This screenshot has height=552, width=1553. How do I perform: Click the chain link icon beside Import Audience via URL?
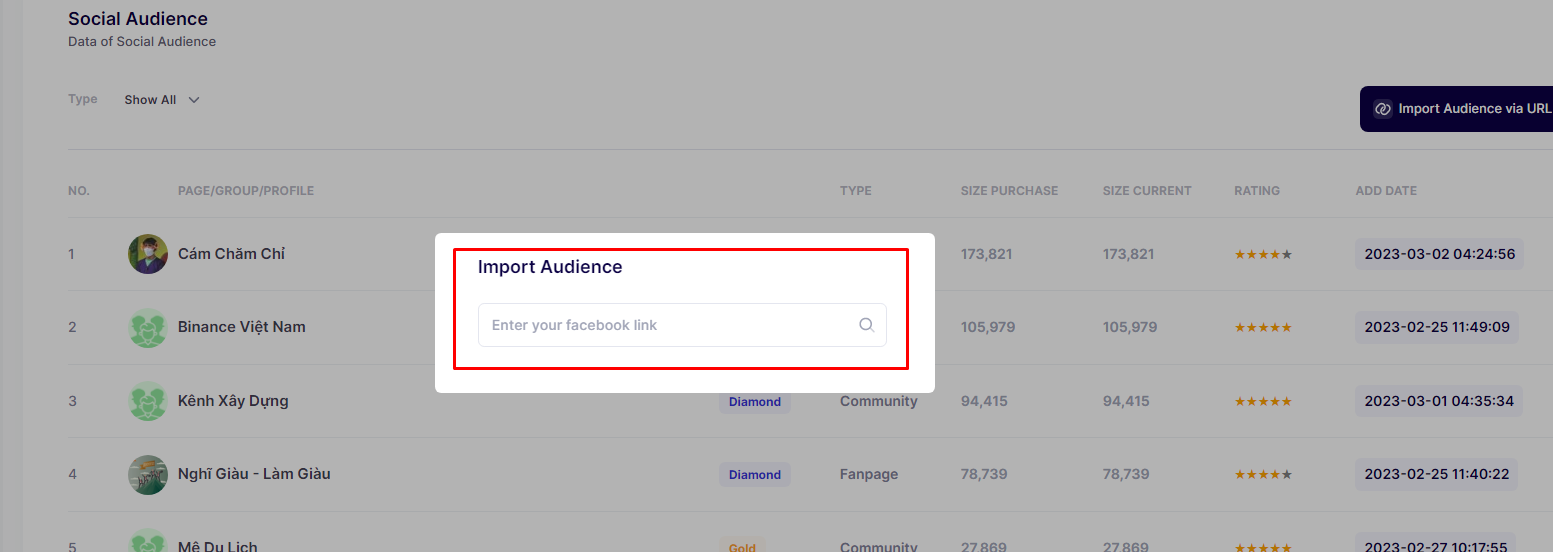(x=1383, y=109)
